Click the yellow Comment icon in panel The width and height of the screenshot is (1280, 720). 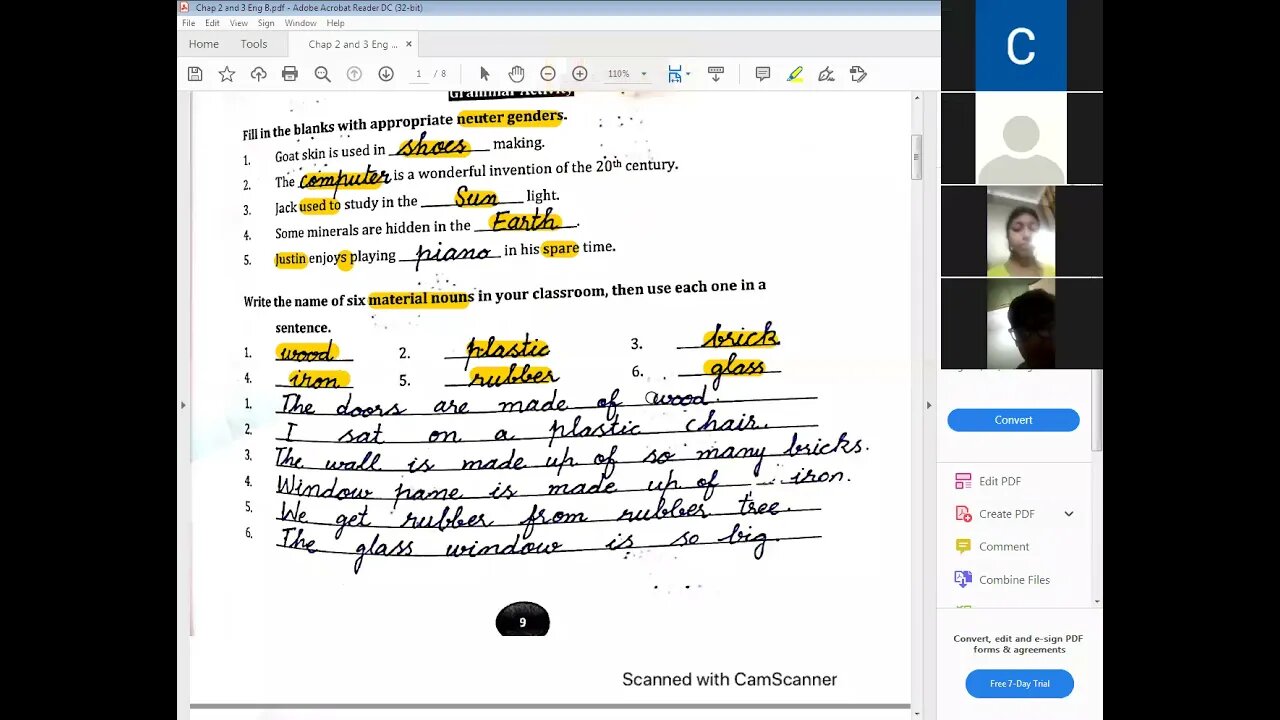click(963, 547)
